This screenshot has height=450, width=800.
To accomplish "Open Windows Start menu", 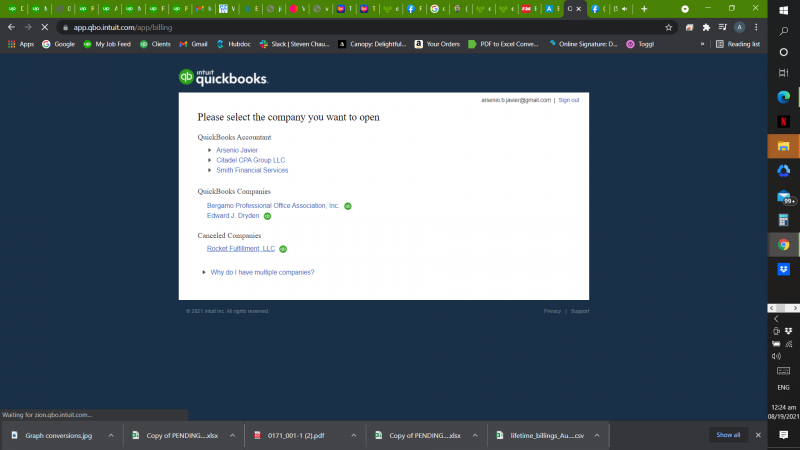I will point(784,10).
